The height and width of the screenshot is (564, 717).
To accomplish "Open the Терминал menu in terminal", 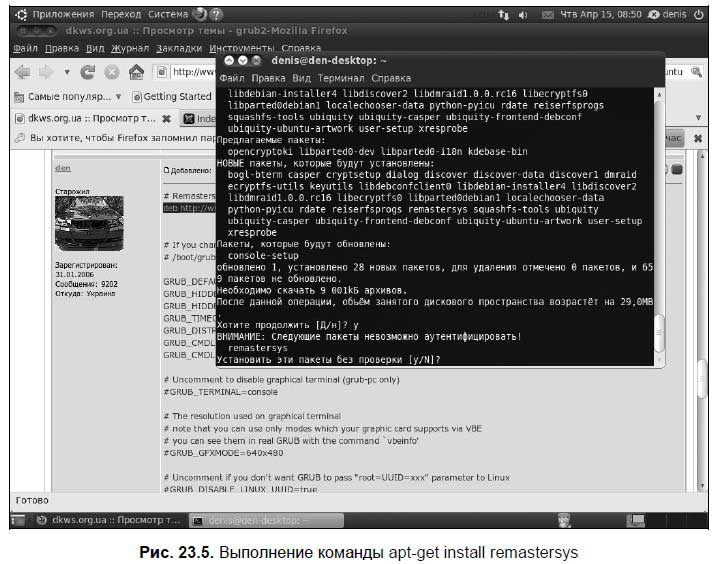I will 341,78.
